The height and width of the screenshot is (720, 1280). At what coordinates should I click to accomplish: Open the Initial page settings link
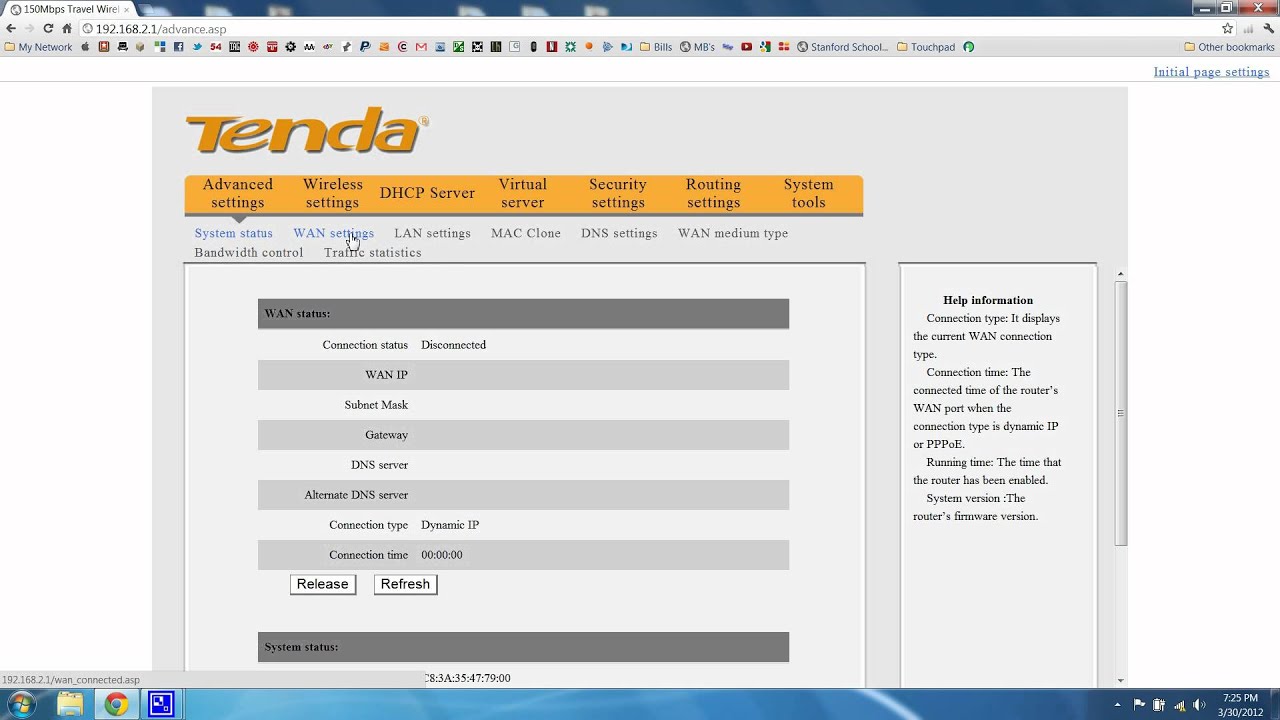coord(1211,72)
